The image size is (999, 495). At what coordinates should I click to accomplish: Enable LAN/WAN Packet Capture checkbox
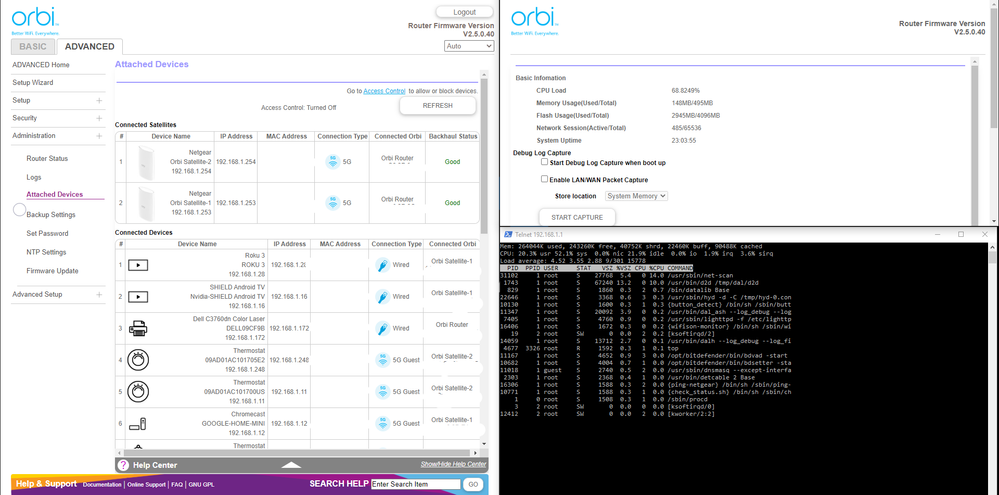pos(544,180)
